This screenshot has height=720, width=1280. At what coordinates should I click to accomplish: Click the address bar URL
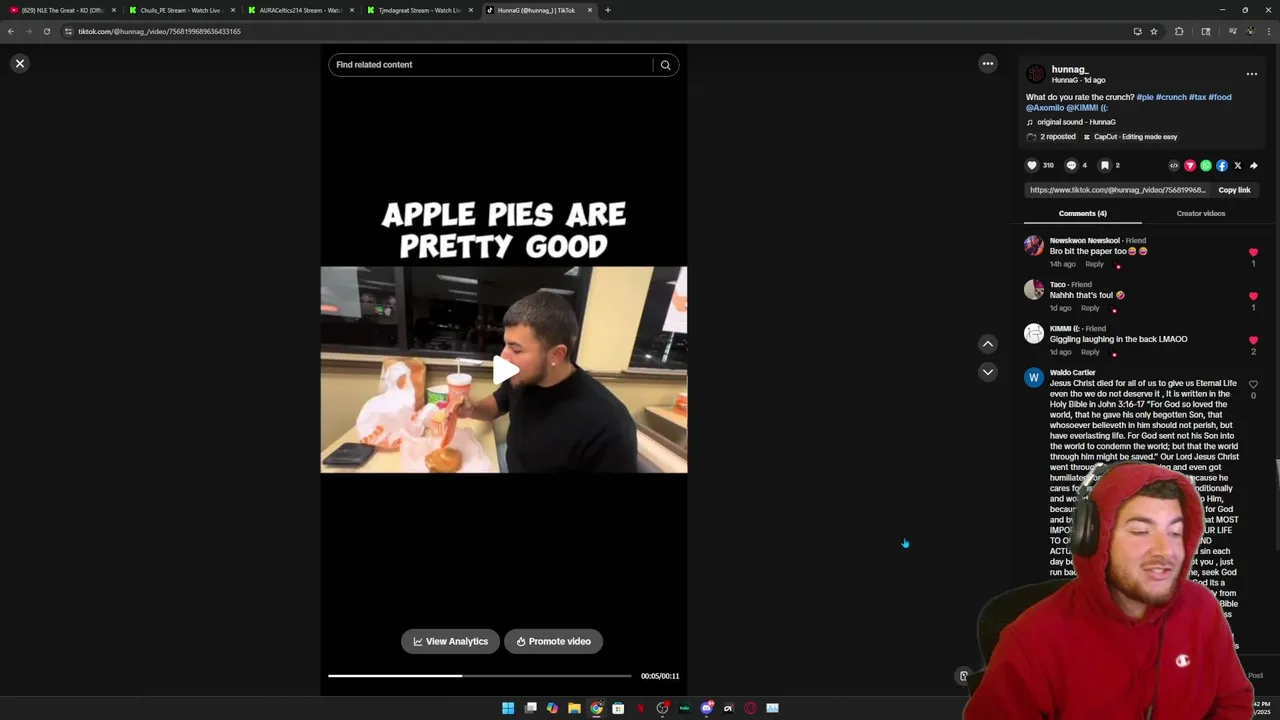coord(159,31)
